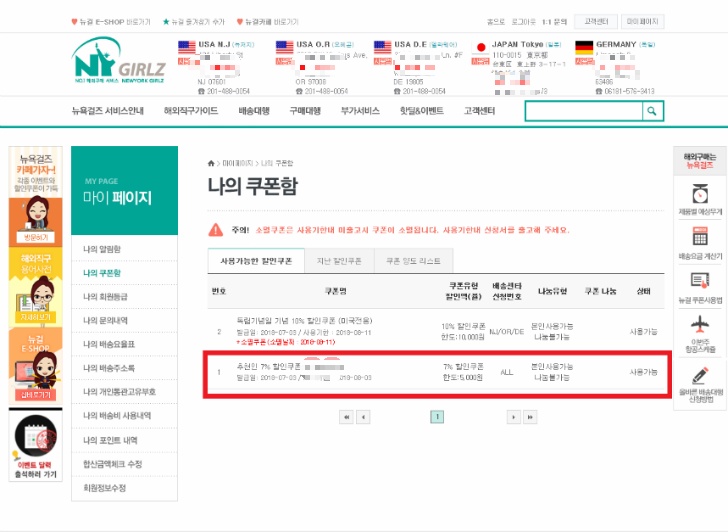
Task: Click the NY Girlz E-SHOP side banner
Action: [x=36, y=366]
